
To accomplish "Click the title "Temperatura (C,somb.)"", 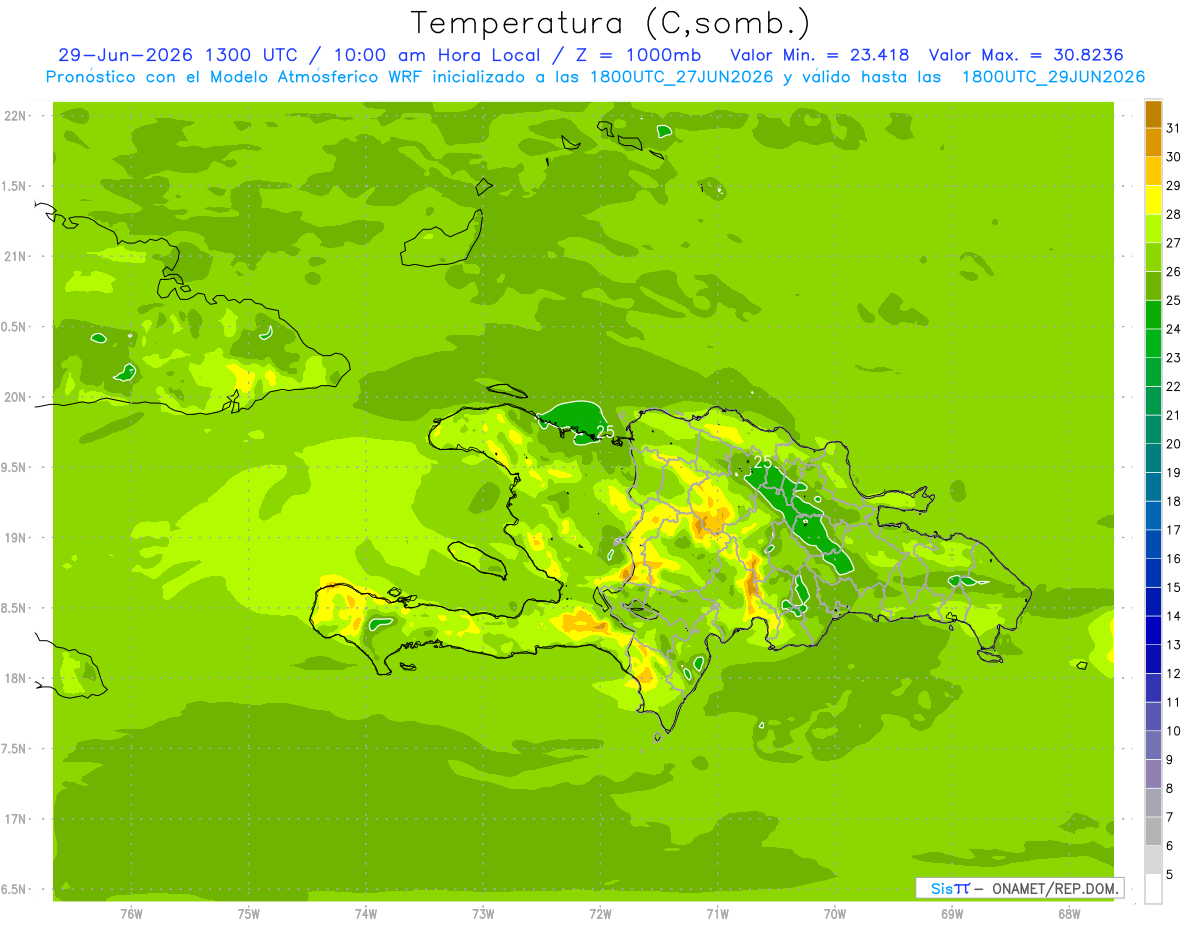I will click(x=609, y=23).
